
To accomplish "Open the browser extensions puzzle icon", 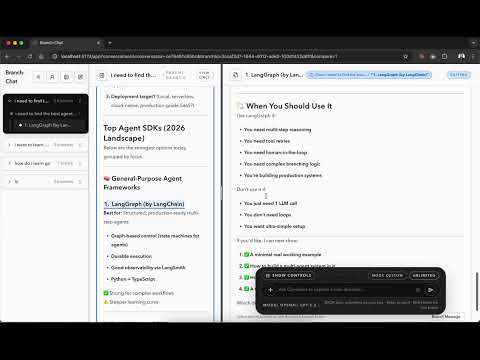I will [x=444, y=56].
